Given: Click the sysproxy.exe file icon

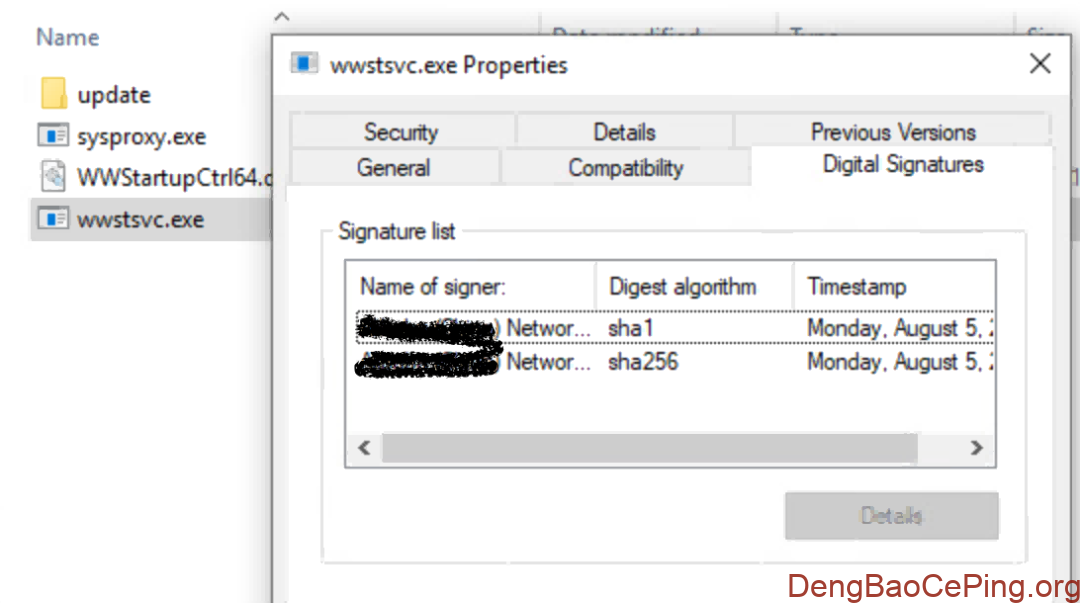Looking at the screenshot, I should [x=52, y=136].
